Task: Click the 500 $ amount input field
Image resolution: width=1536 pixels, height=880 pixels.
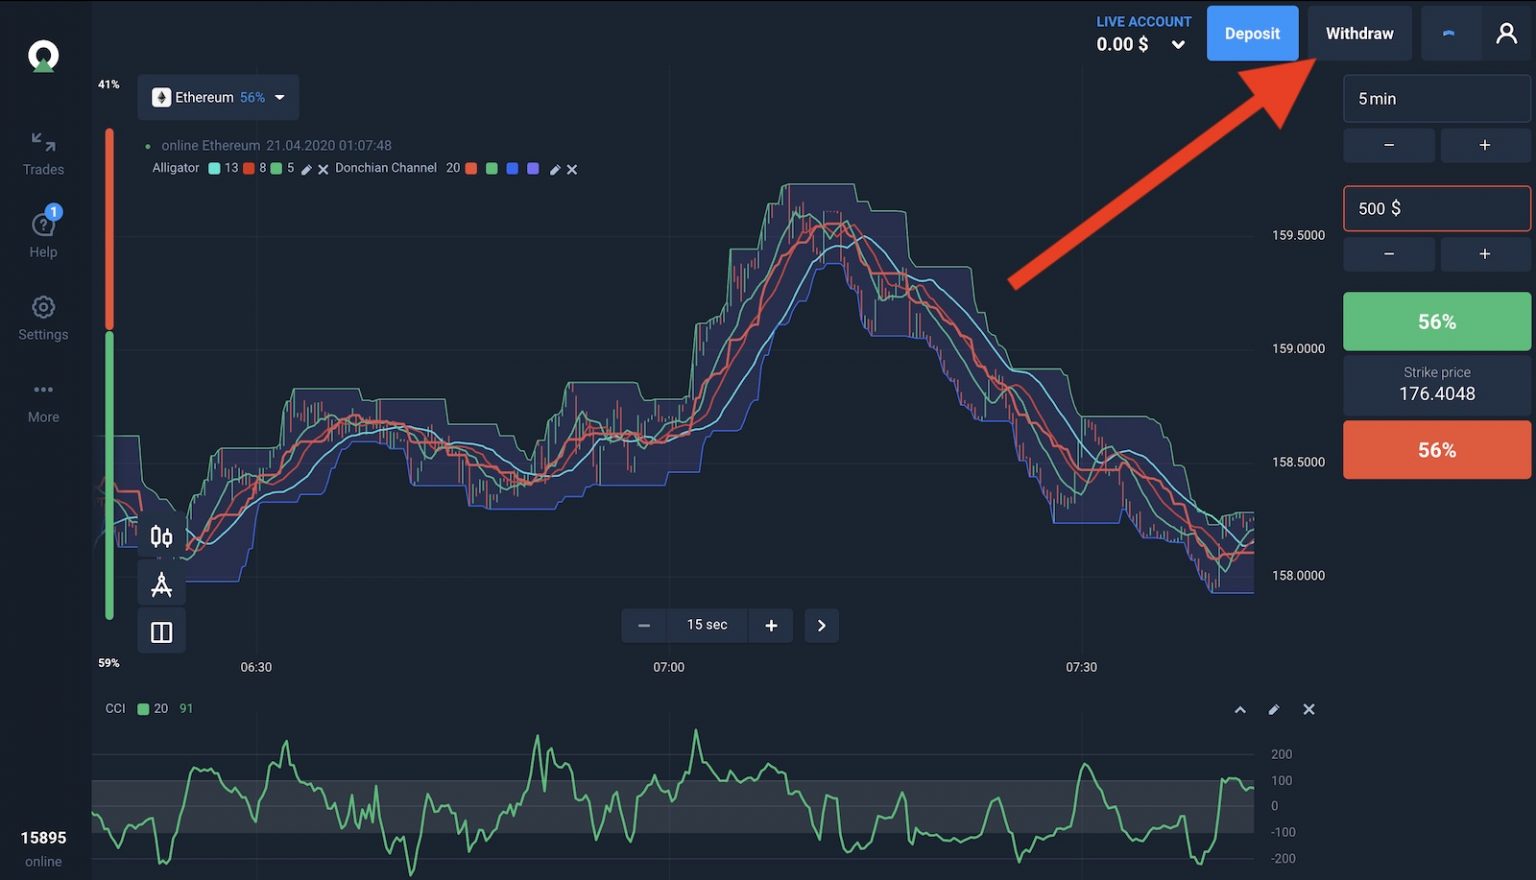Action: [1436, 208]
